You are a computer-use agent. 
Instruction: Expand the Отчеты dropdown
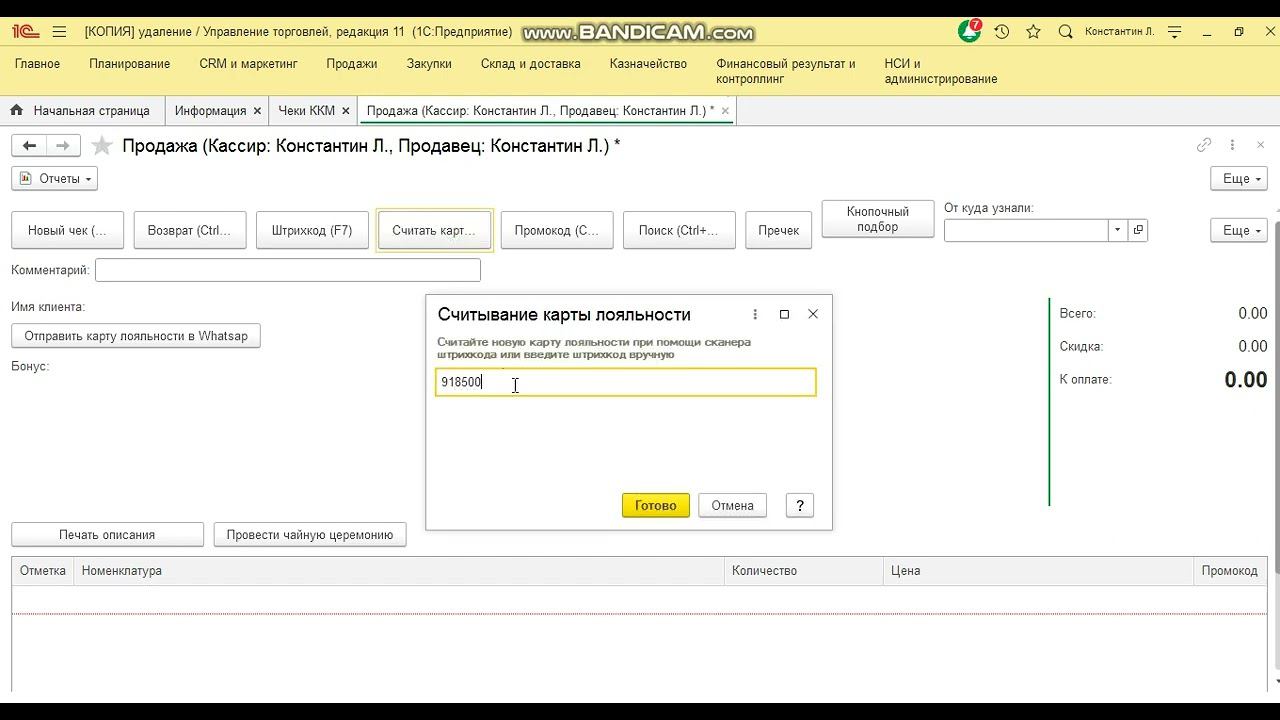point(54,178)
